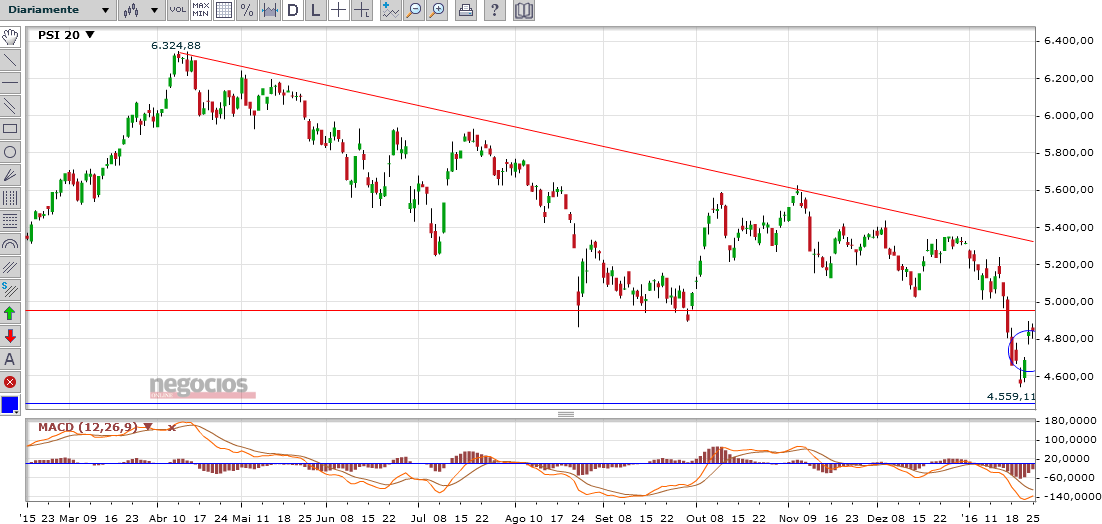Image resolution: width=1102 pixels, height=524 pixels.
Task: Select the hand pan tool
Action: click(10, 37)
